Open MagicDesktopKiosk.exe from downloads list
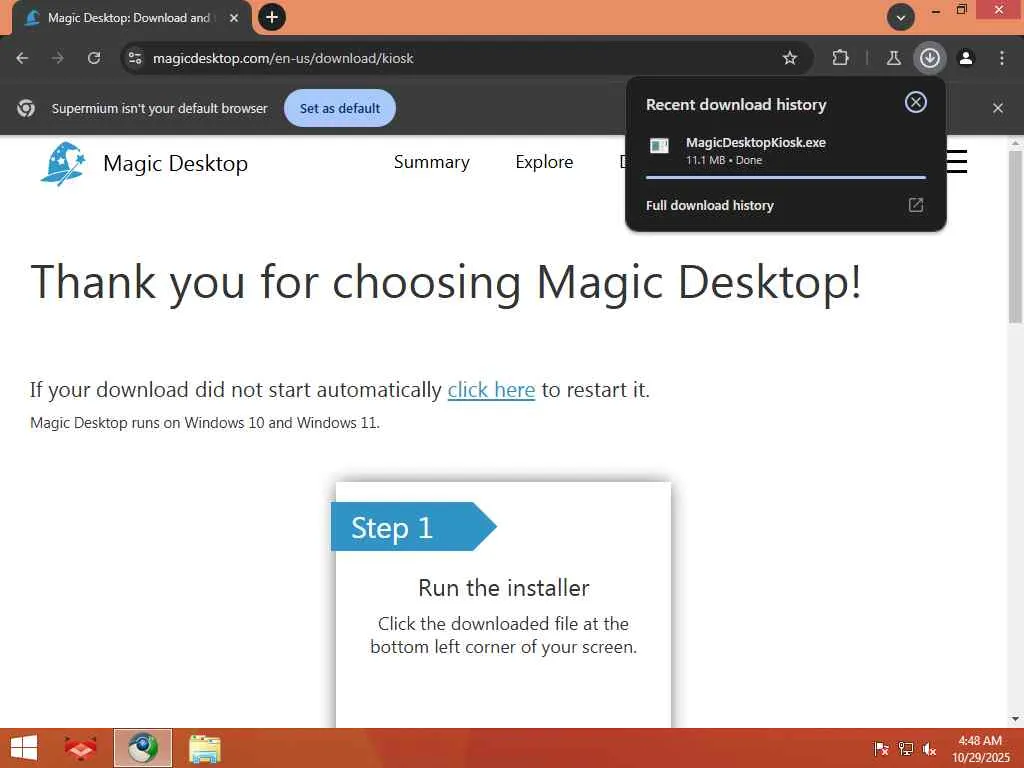 point(786,150)
